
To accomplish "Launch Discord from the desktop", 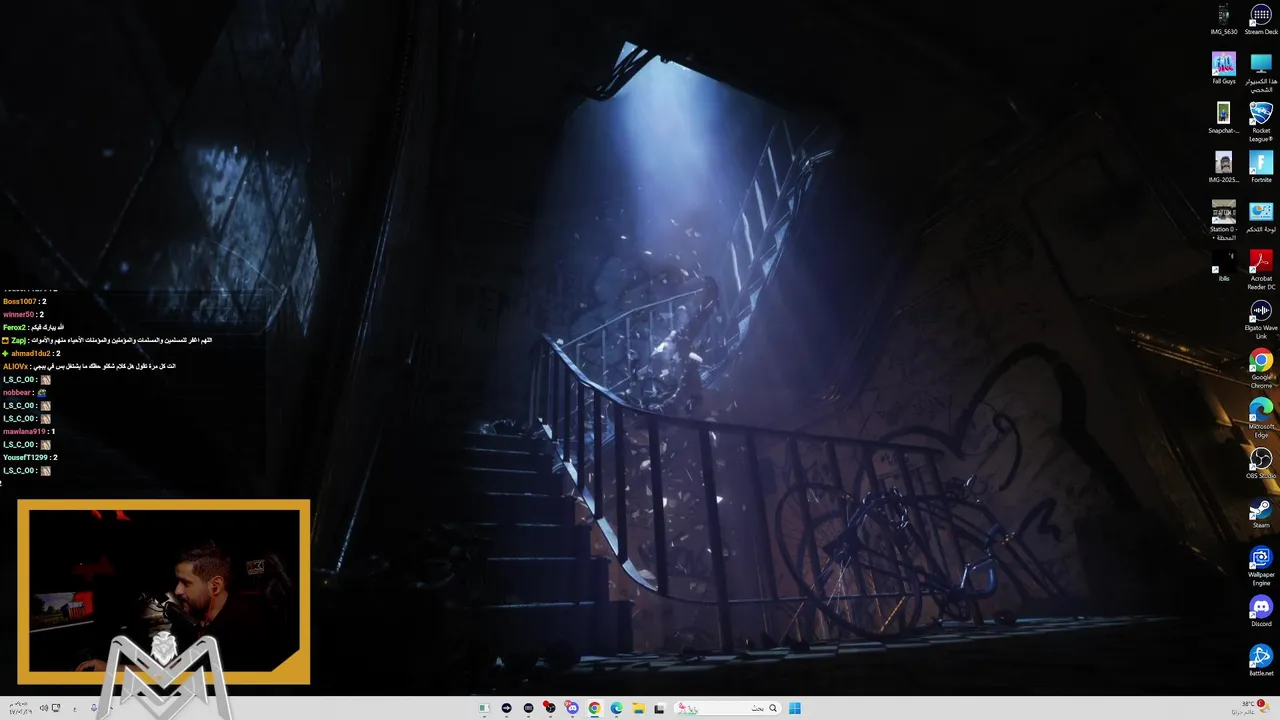I will [x=1261, y=611].
